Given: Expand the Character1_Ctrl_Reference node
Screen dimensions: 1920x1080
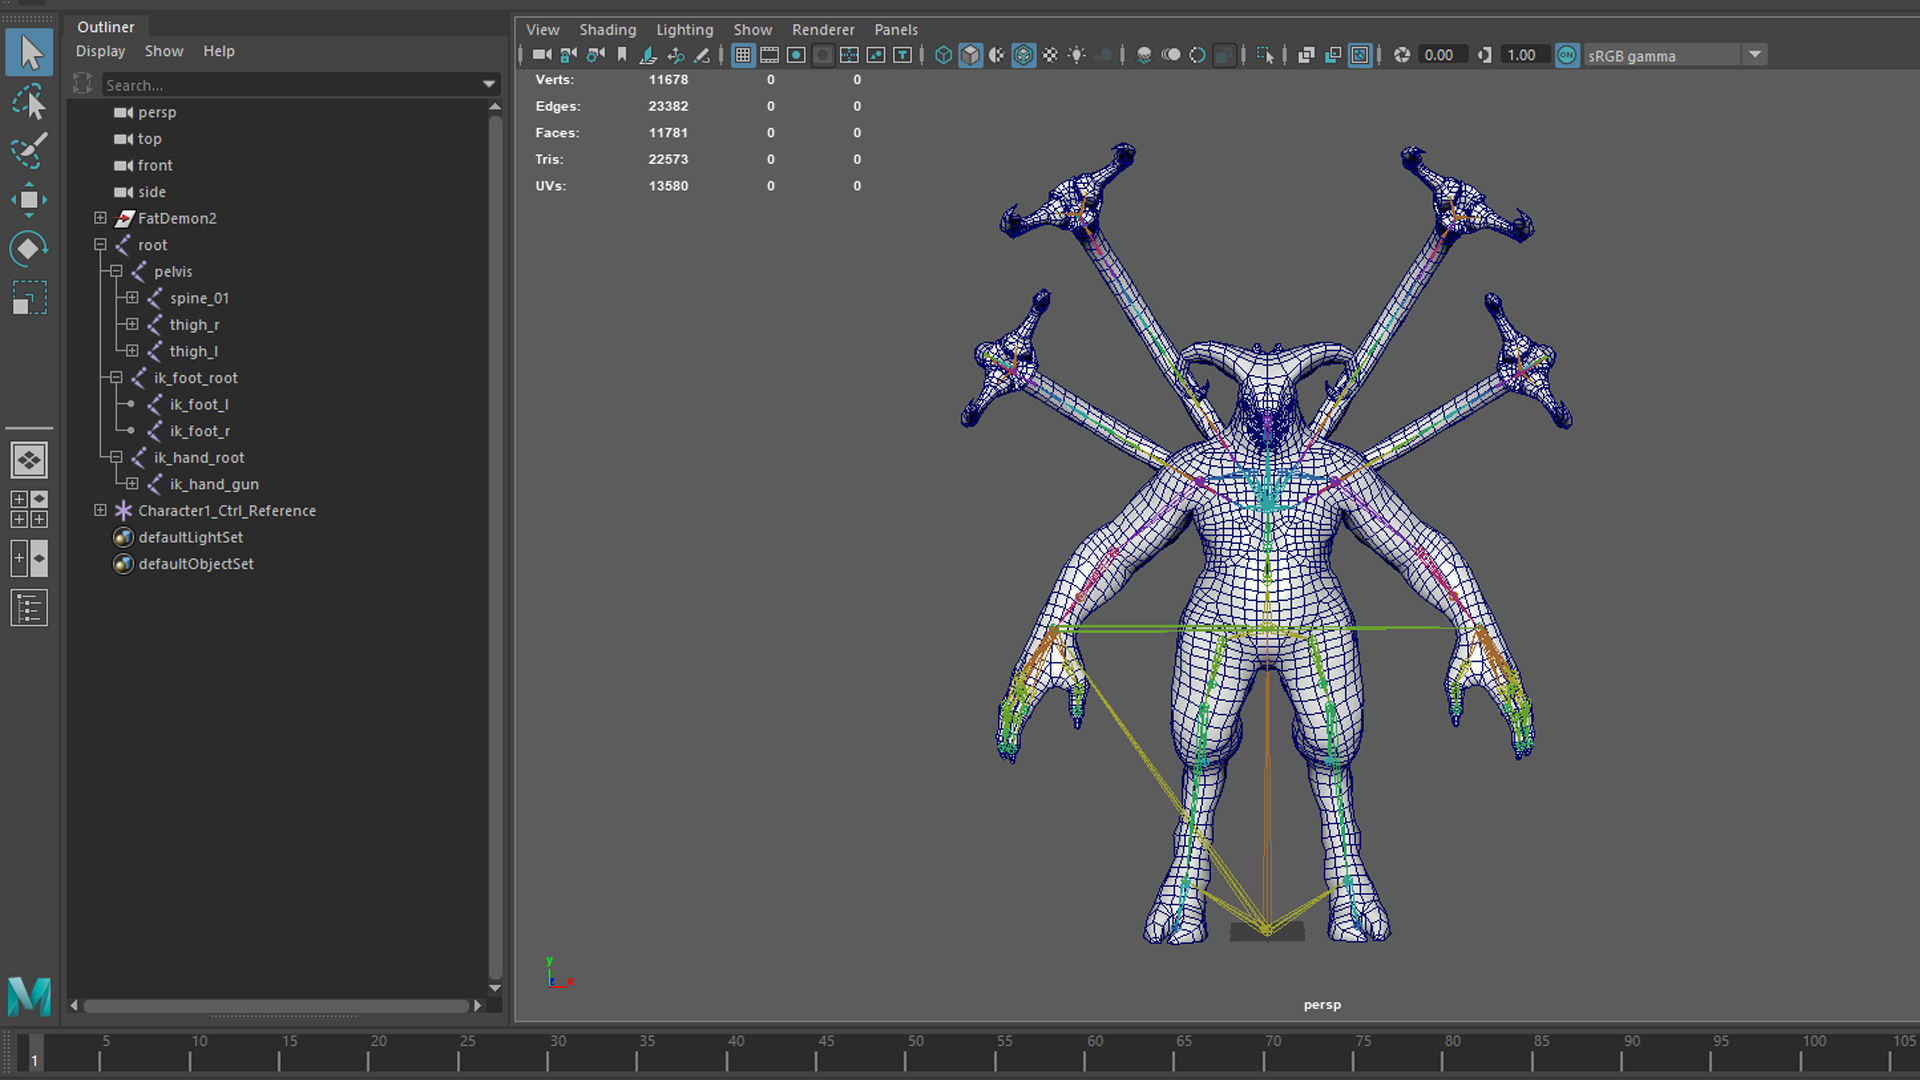Looking at the screenshot, I should (x=100, y=510).
